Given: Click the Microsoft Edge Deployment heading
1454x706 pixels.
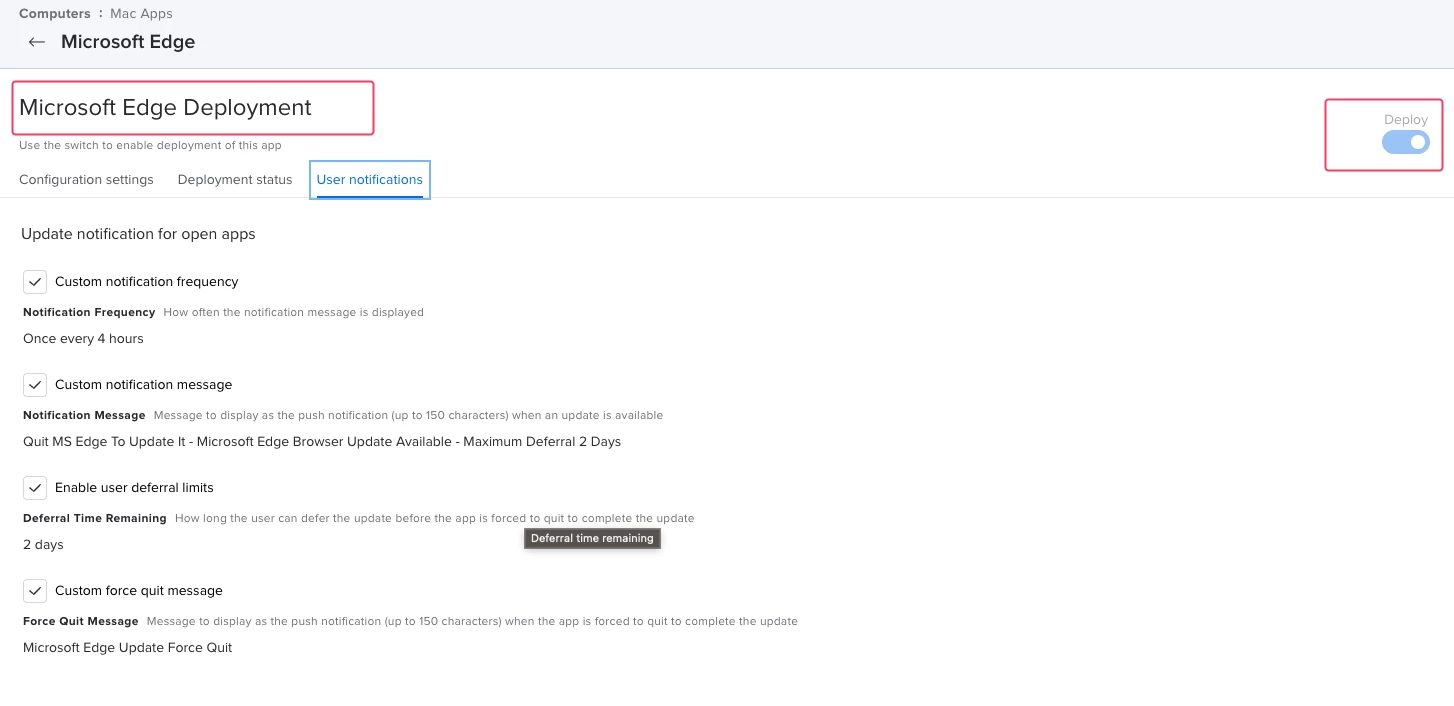Looking at the screenshot, I should (x=166, y=108).
